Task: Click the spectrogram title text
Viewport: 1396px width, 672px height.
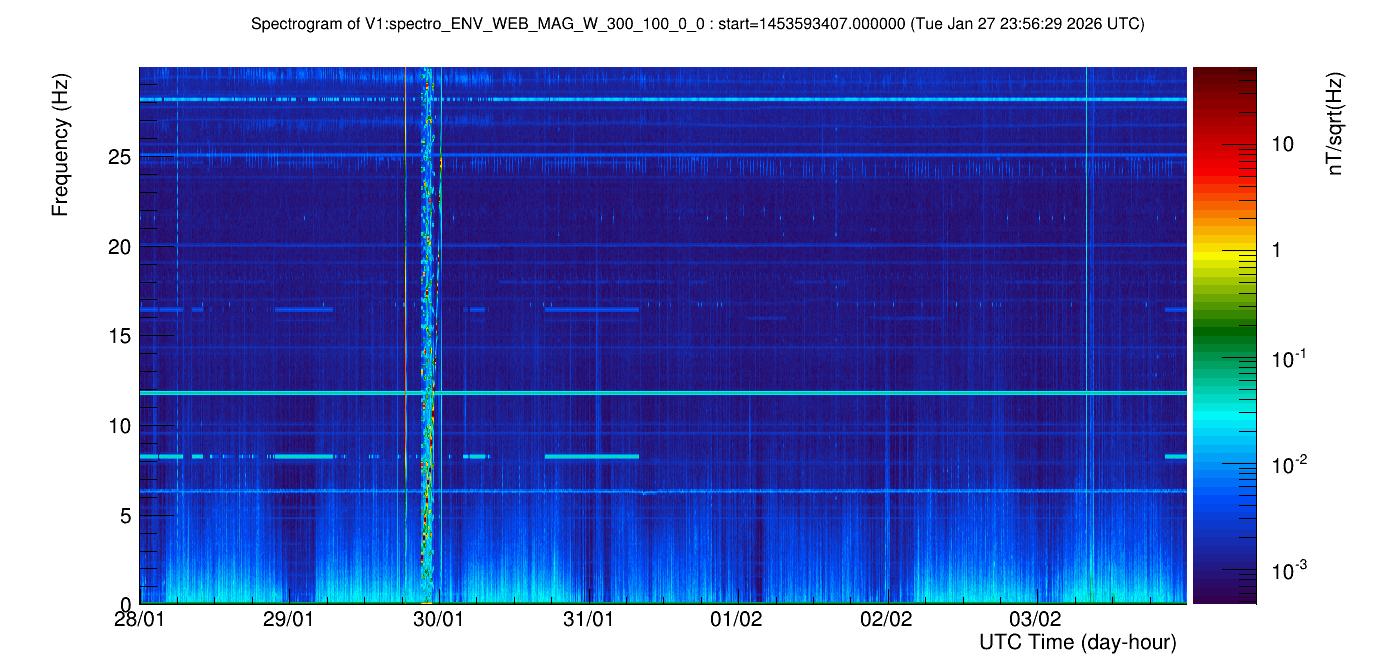Action: coord(698,24)
